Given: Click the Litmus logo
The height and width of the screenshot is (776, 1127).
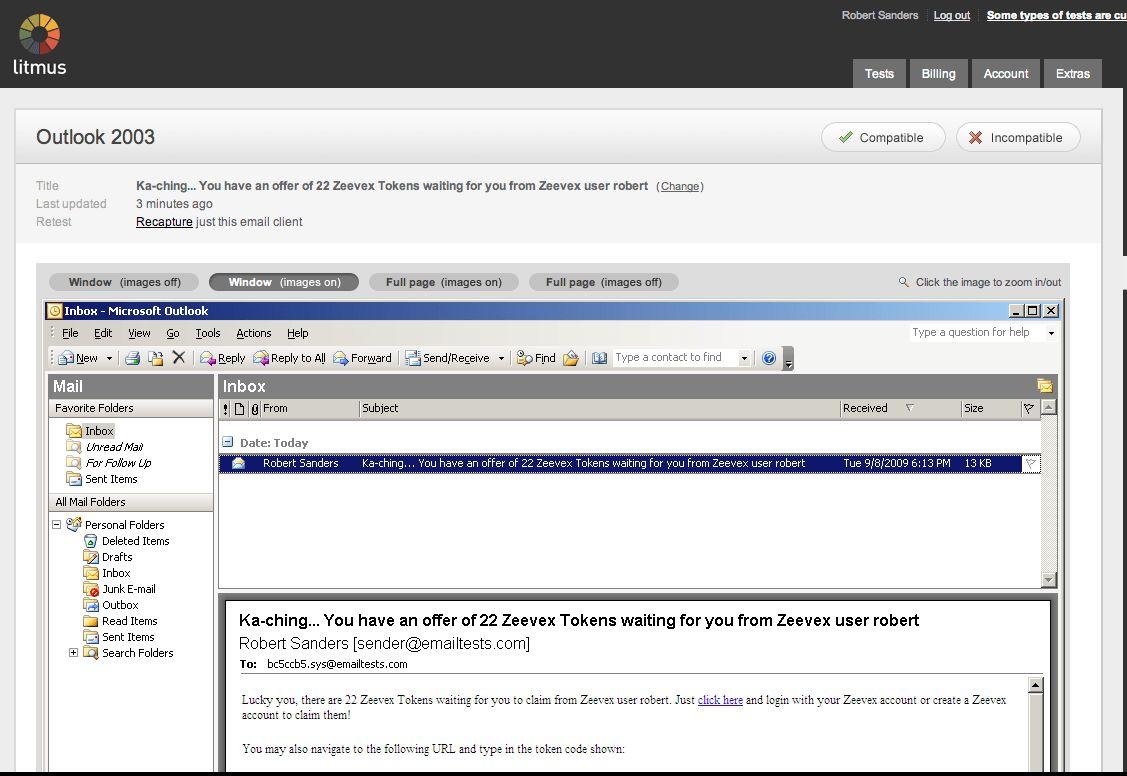Looking at the screenshot, I should click(x=40, y=45).
